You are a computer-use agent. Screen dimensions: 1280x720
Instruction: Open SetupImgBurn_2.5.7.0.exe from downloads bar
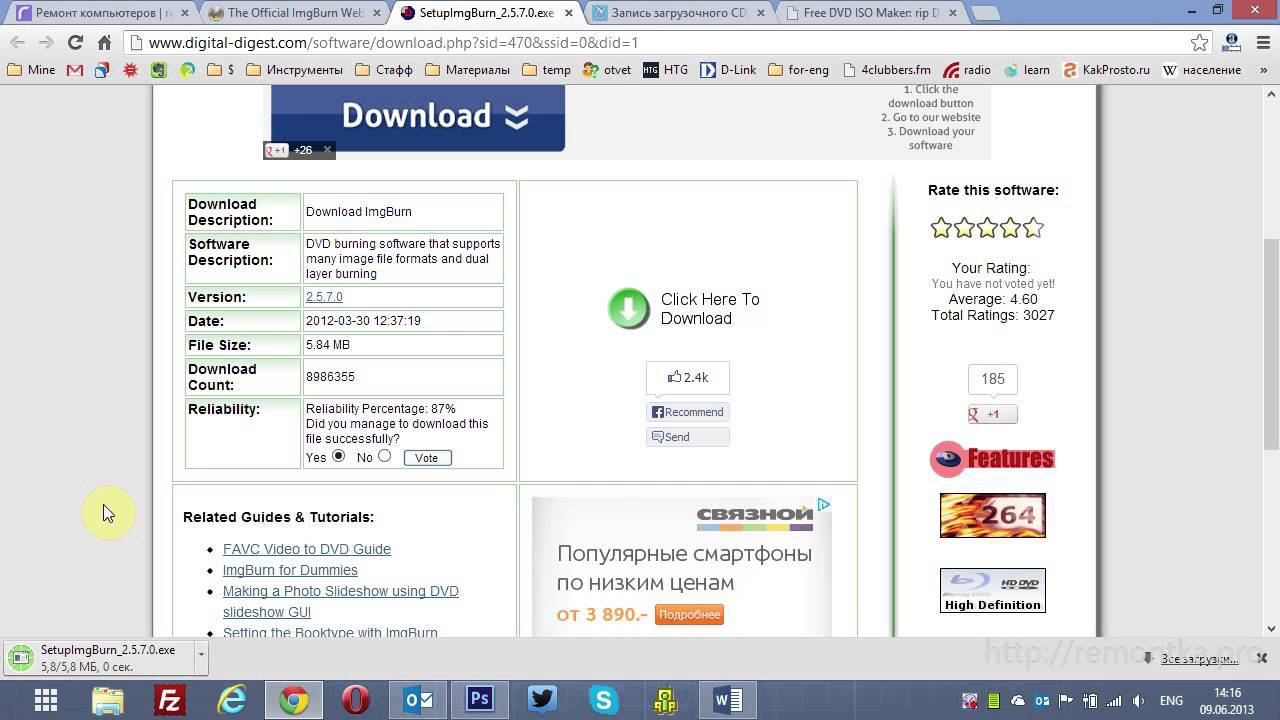100,657
